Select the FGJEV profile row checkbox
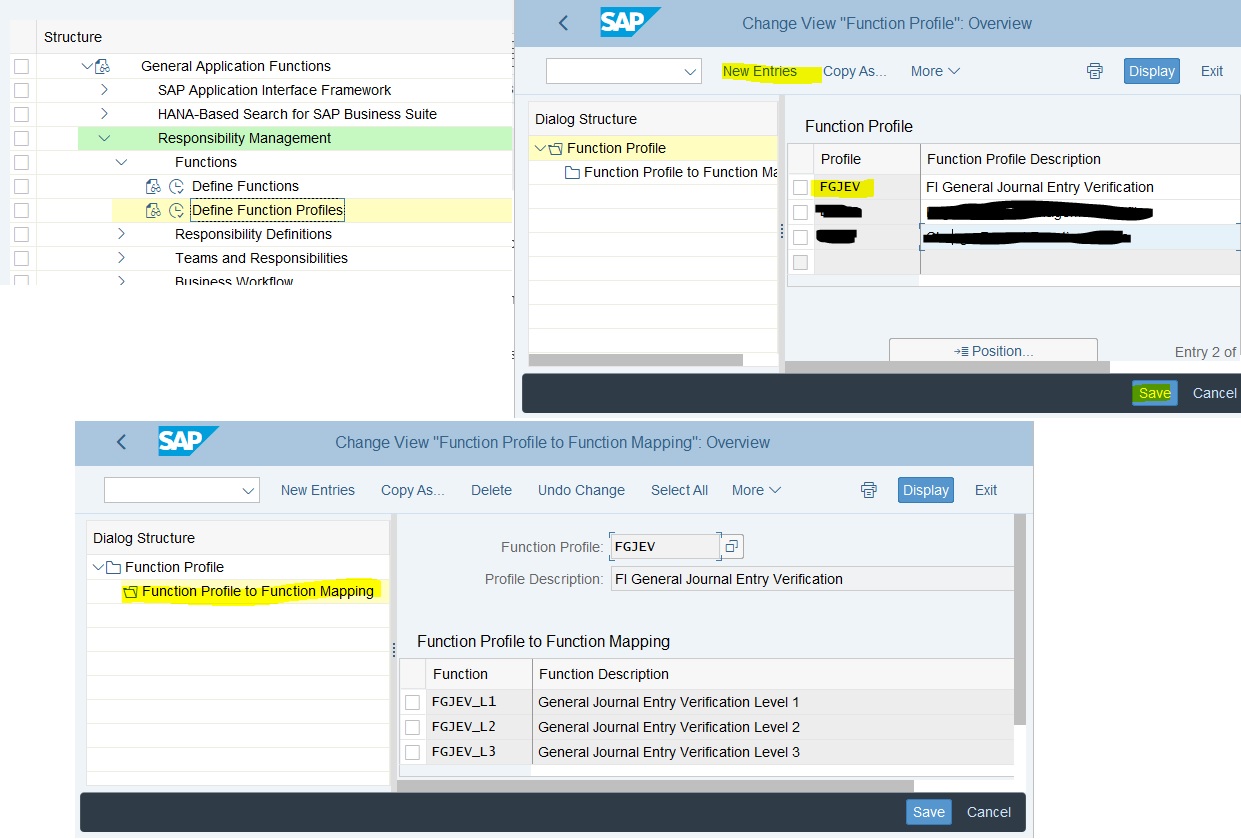1241x839 pixels. [800, 187]
